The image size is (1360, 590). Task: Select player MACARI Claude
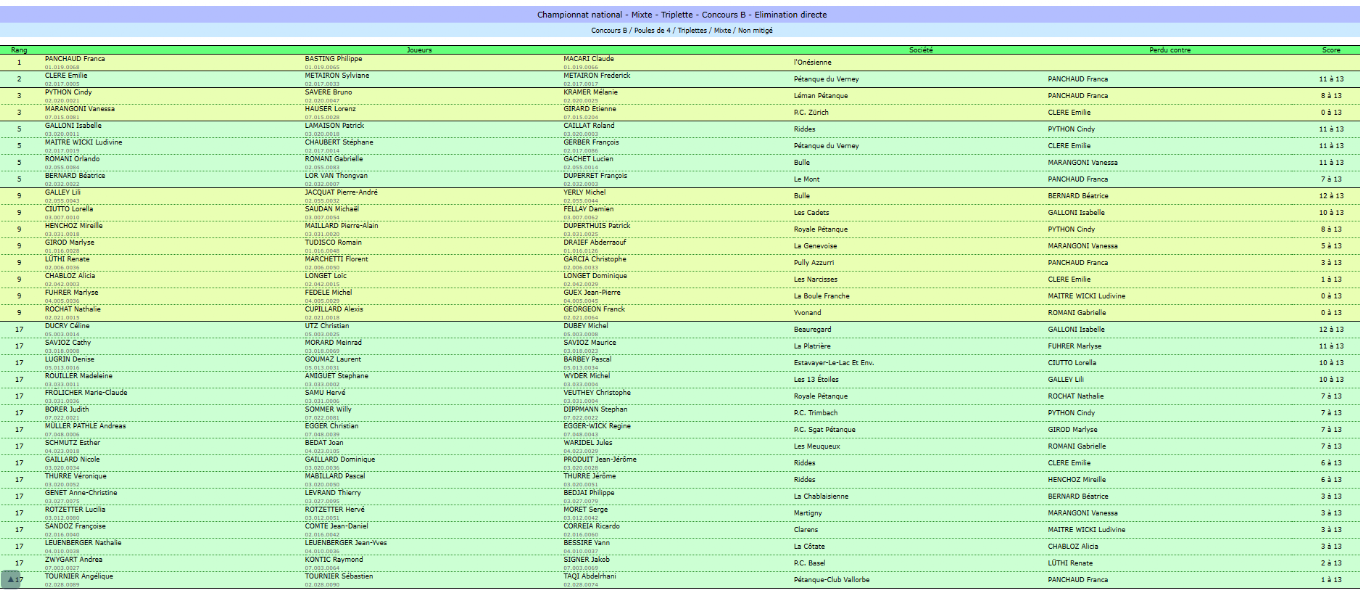(x=589, y=59)
